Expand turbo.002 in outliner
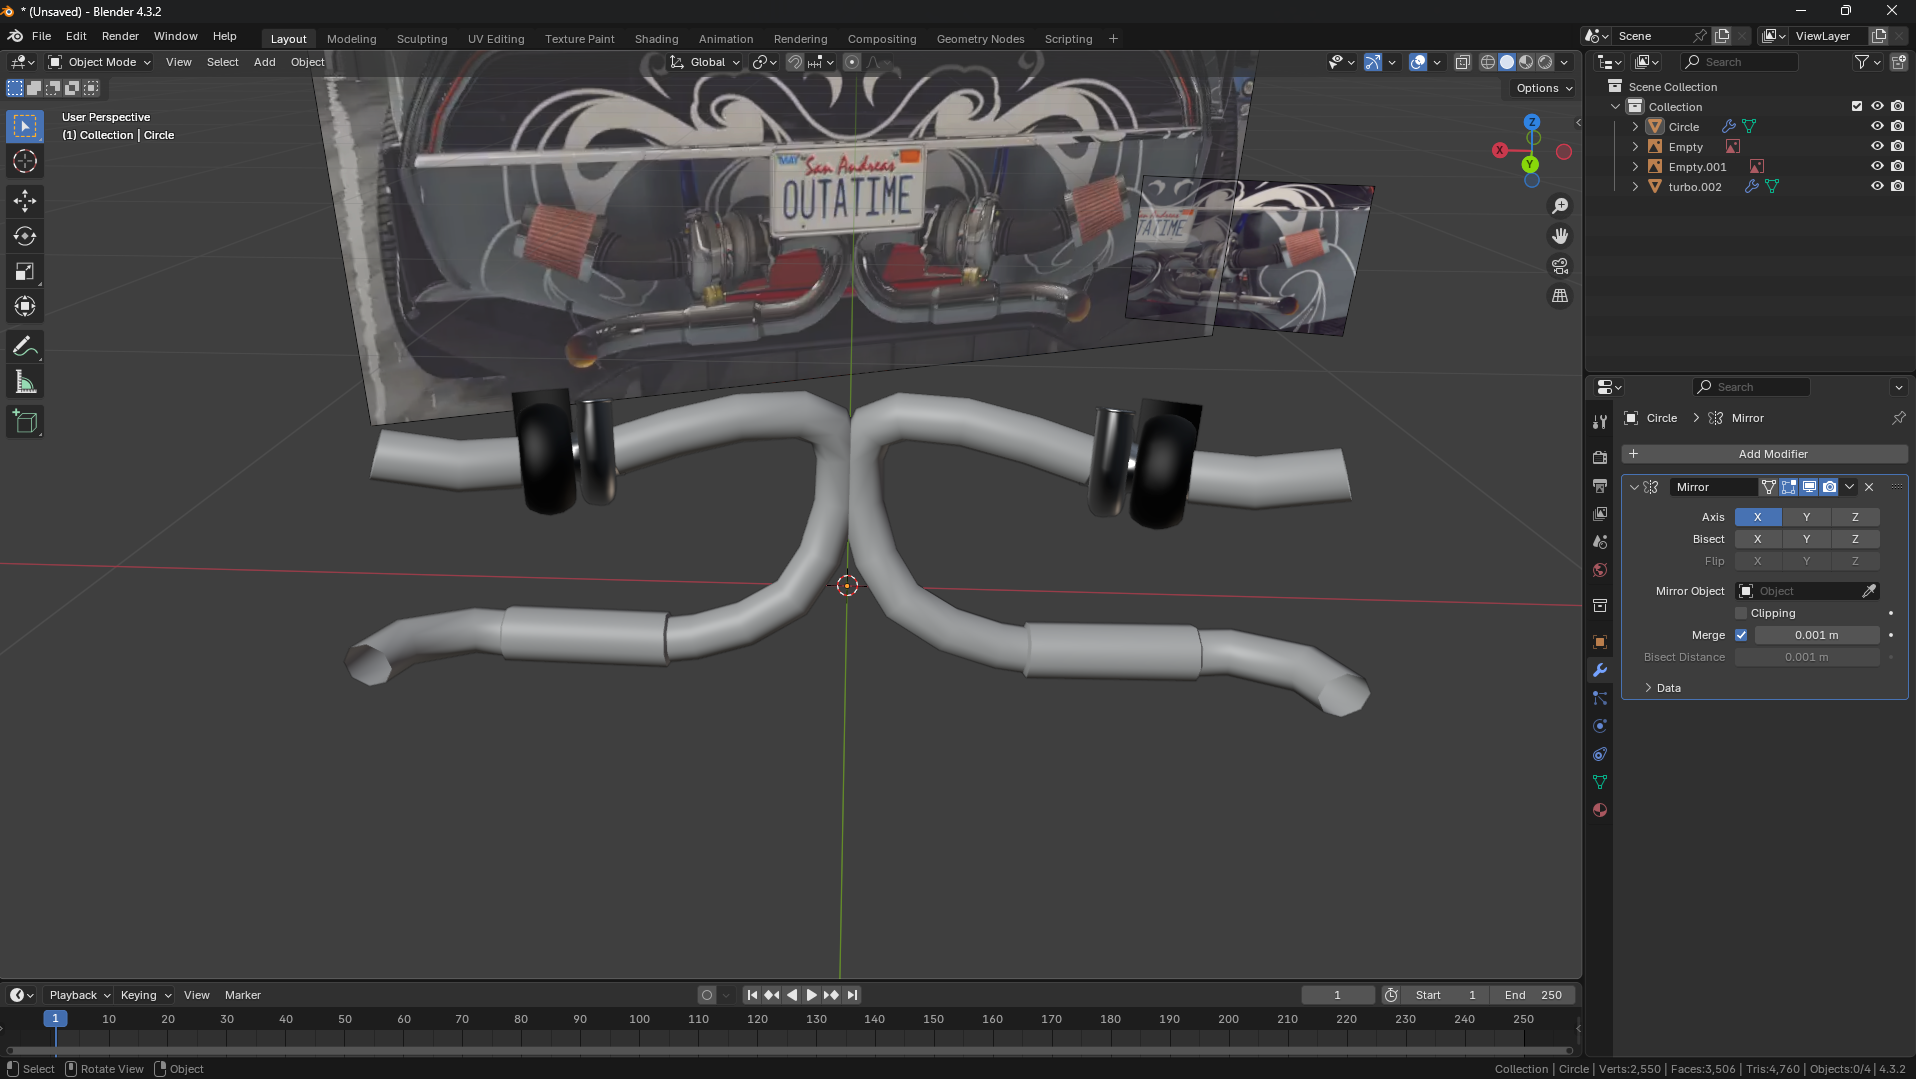Screen dimensions: 1916x1079 (x=1635, y=187)
